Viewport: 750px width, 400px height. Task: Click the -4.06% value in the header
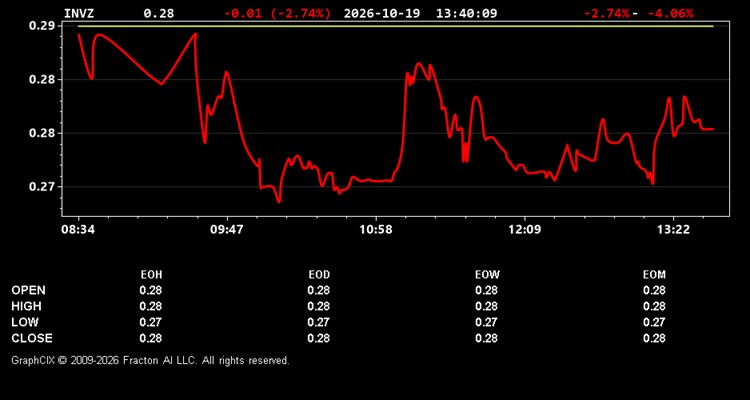click(x=670, y=13)
